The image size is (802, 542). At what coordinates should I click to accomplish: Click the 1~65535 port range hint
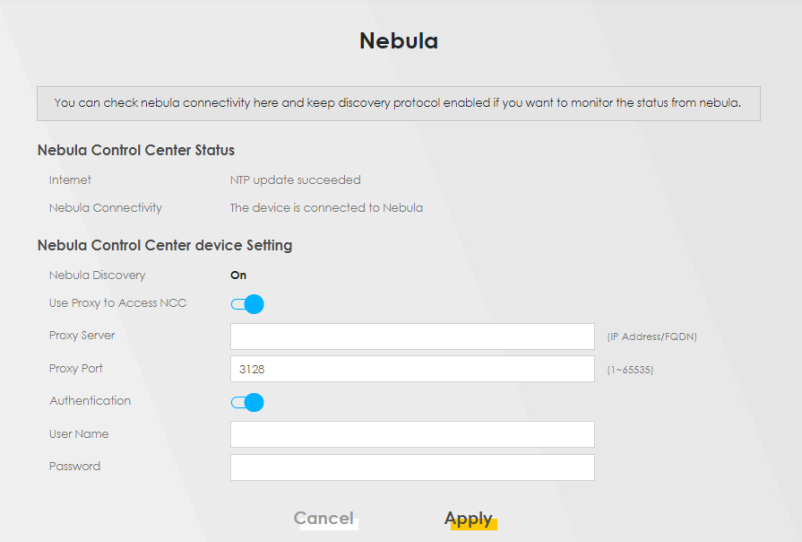pyautogui.click(x=630, y=370)
